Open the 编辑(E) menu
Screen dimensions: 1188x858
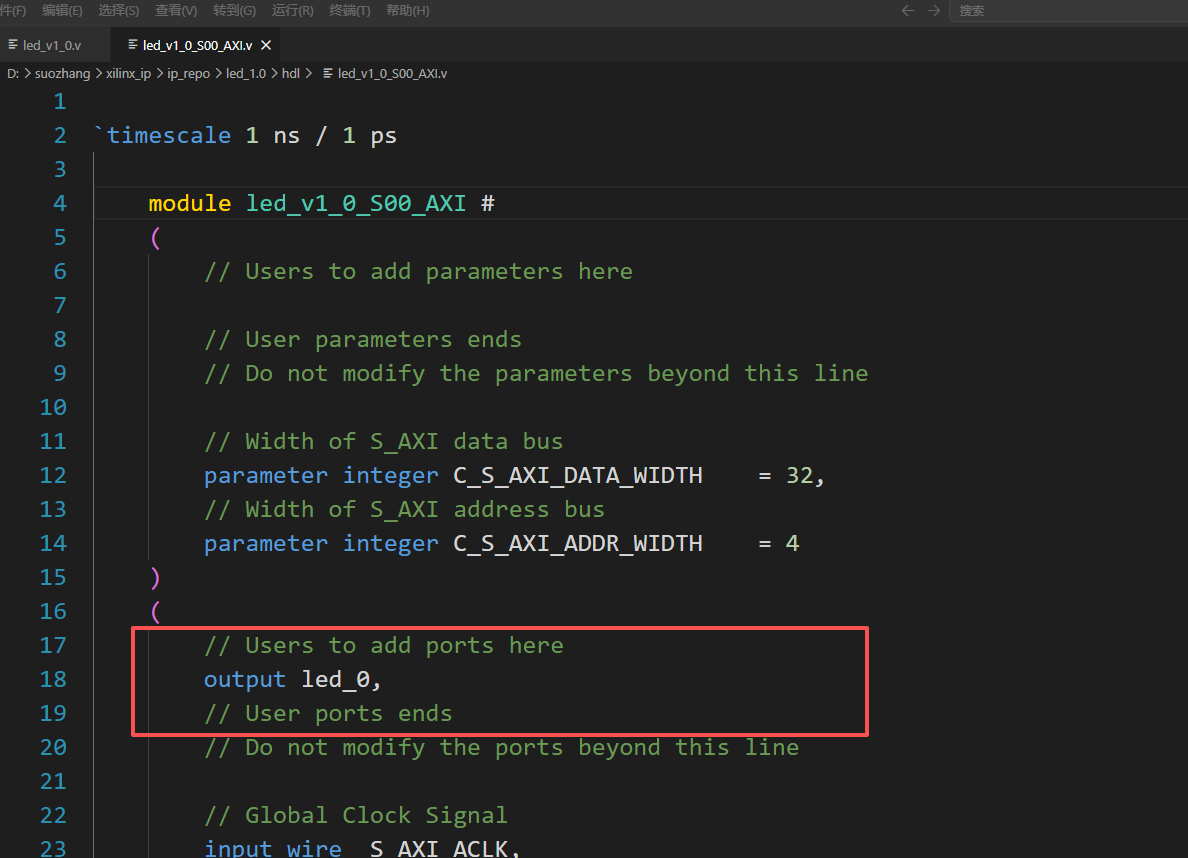pos(62,11)
